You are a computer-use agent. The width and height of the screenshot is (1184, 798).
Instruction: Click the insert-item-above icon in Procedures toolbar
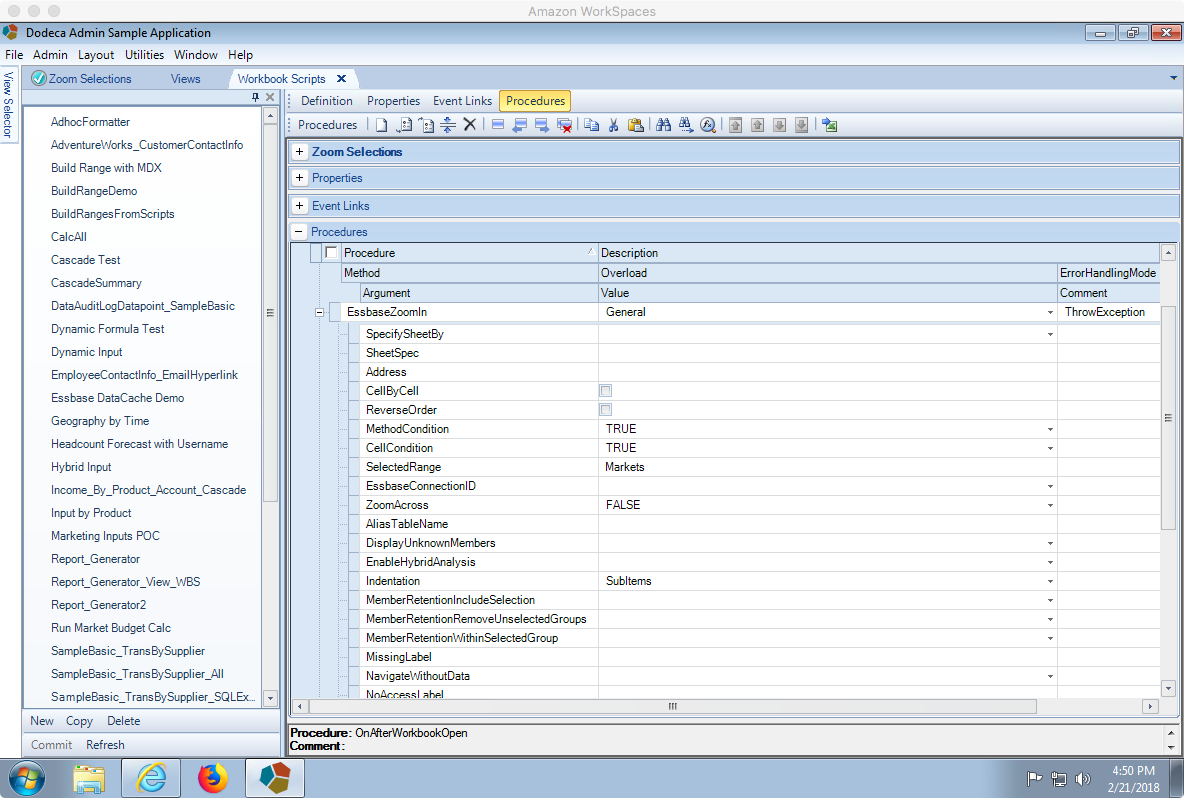coord(427,125)
